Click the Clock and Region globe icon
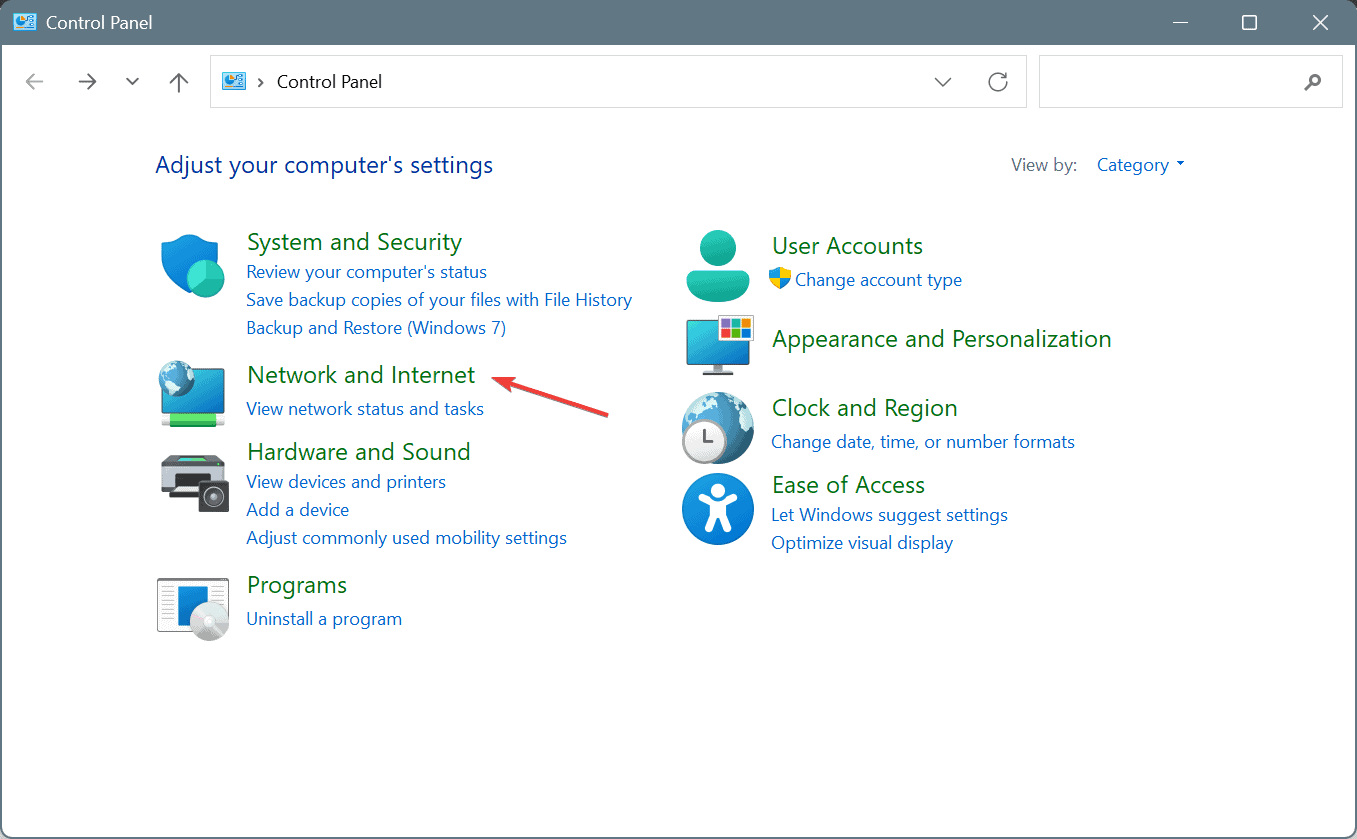This screenshot has height=839, width=1357. 717,427
